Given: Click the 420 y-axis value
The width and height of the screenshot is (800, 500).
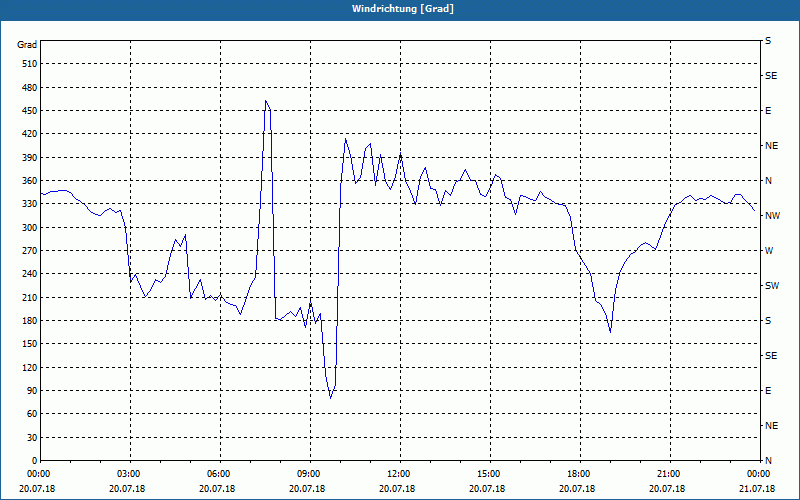Looking at the screenshot, I should (x=30, y=134).
